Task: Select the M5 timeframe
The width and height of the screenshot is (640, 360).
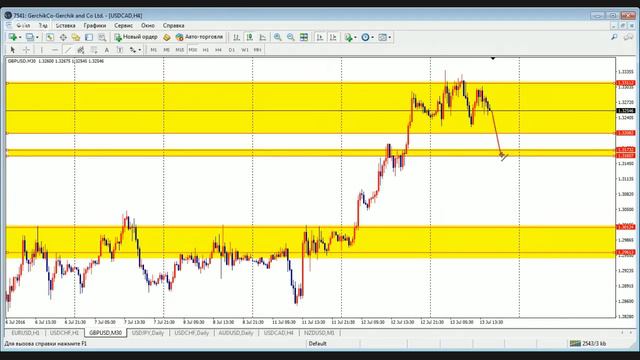Action: (167, 50)
